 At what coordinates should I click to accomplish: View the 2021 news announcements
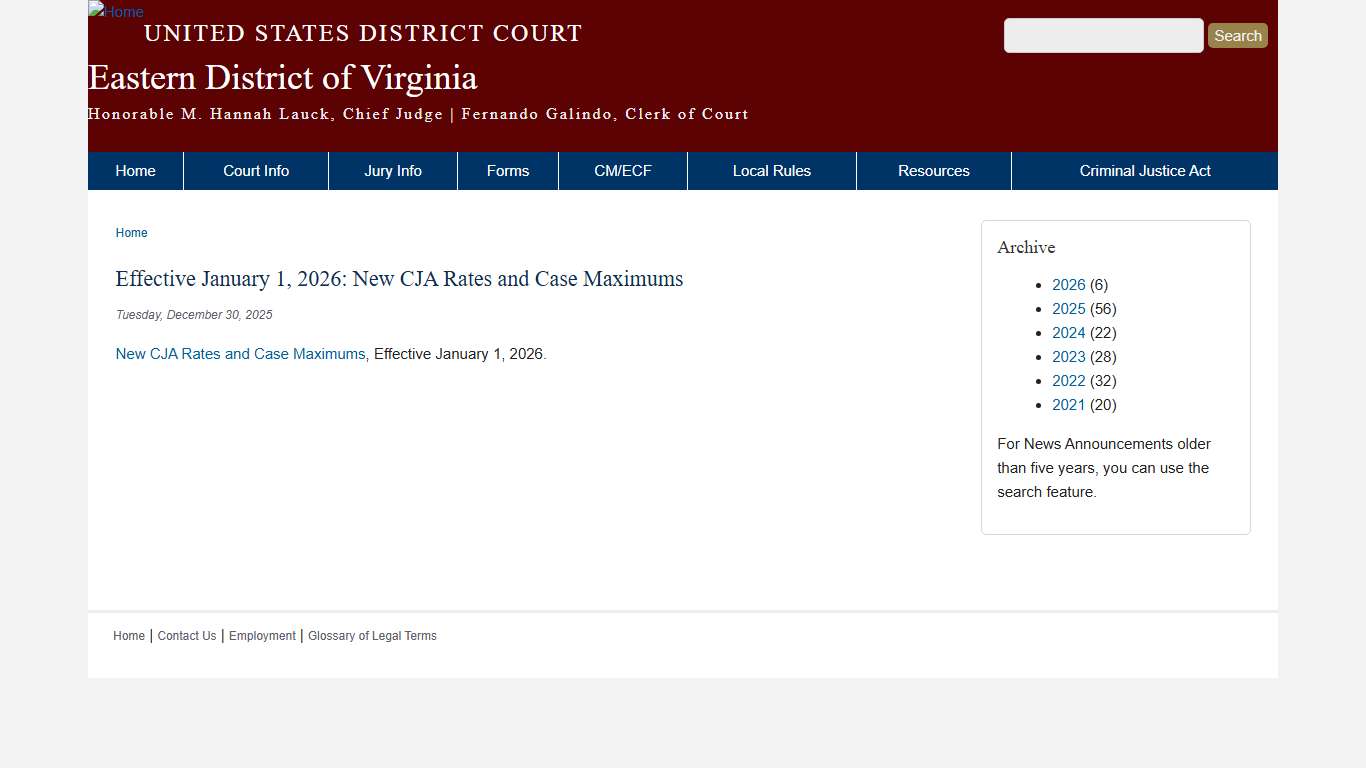point(1068,404)
